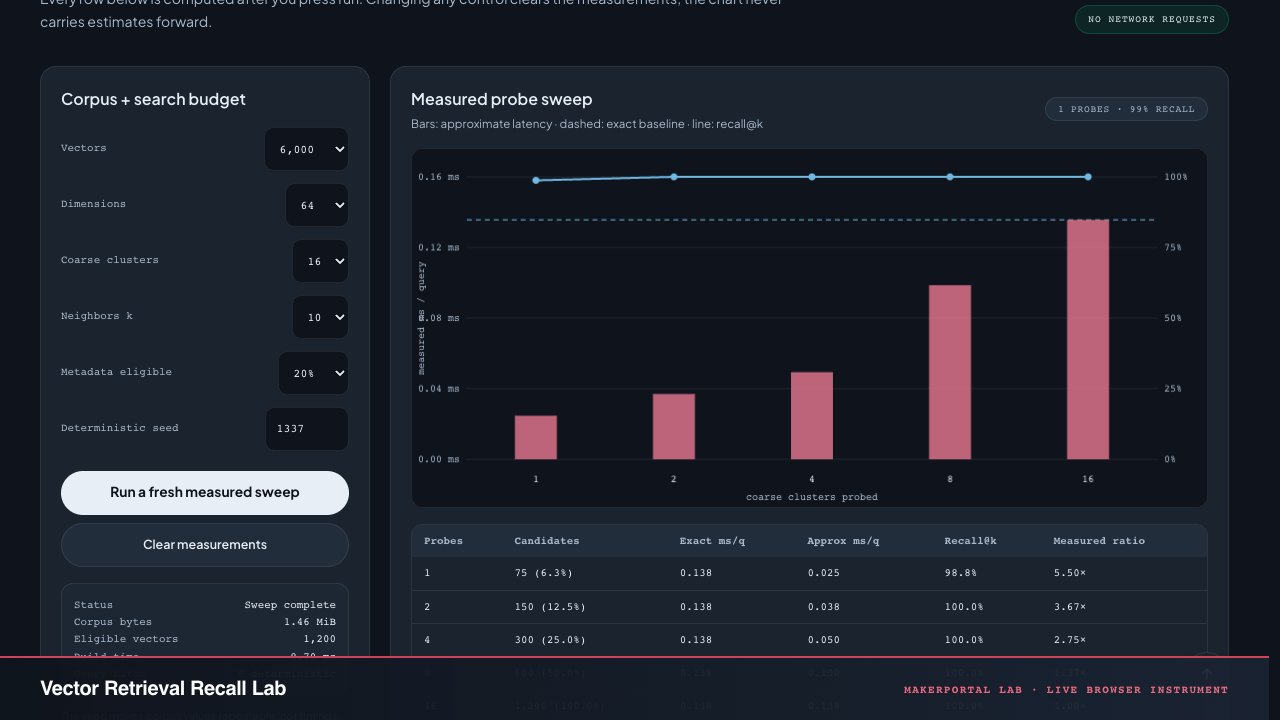This screenshot has height=720, width=1280.
Task: Click the dashed exact baseline line
Action: pos(811,220)
